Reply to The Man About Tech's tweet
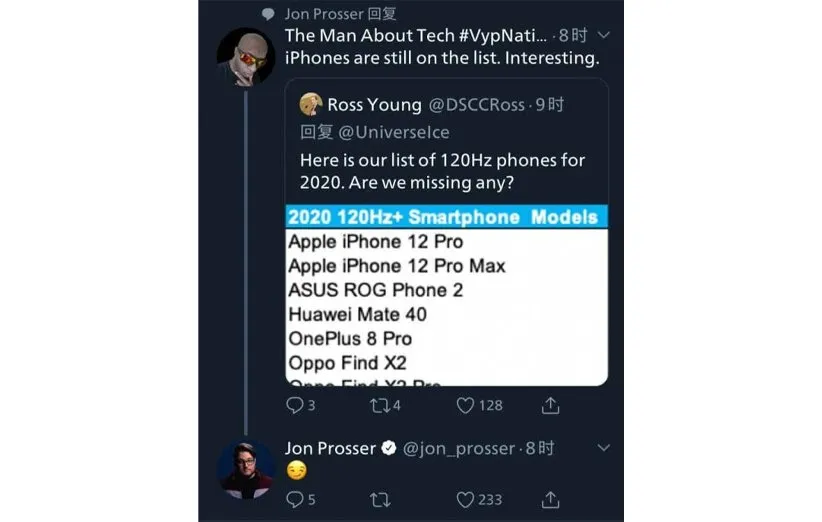This screenshot has width=822, height=522. 295,406
